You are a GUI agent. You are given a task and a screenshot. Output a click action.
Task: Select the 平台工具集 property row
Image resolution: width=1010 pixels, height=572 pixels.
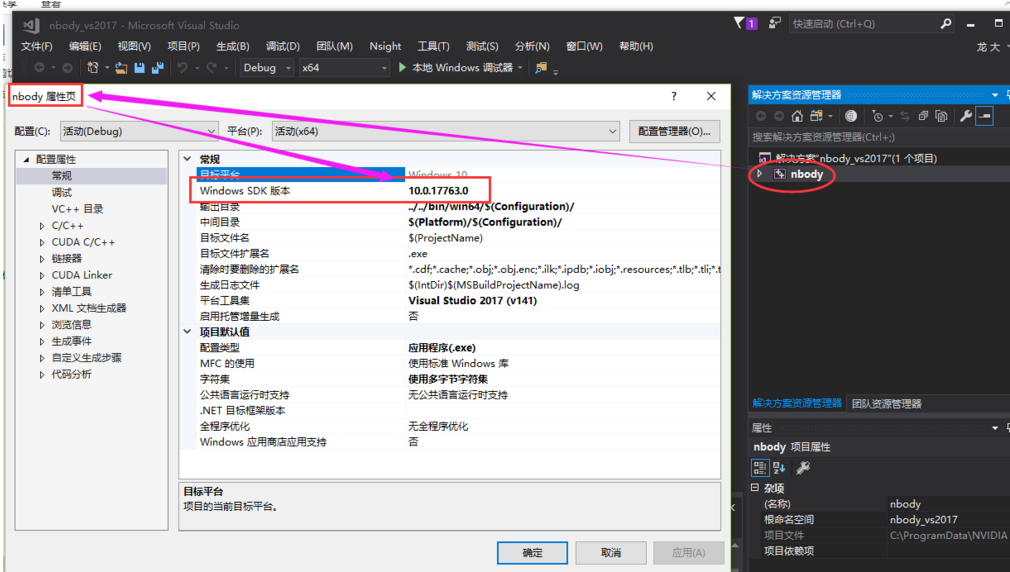pyautogui.click(x=458, y=301)
